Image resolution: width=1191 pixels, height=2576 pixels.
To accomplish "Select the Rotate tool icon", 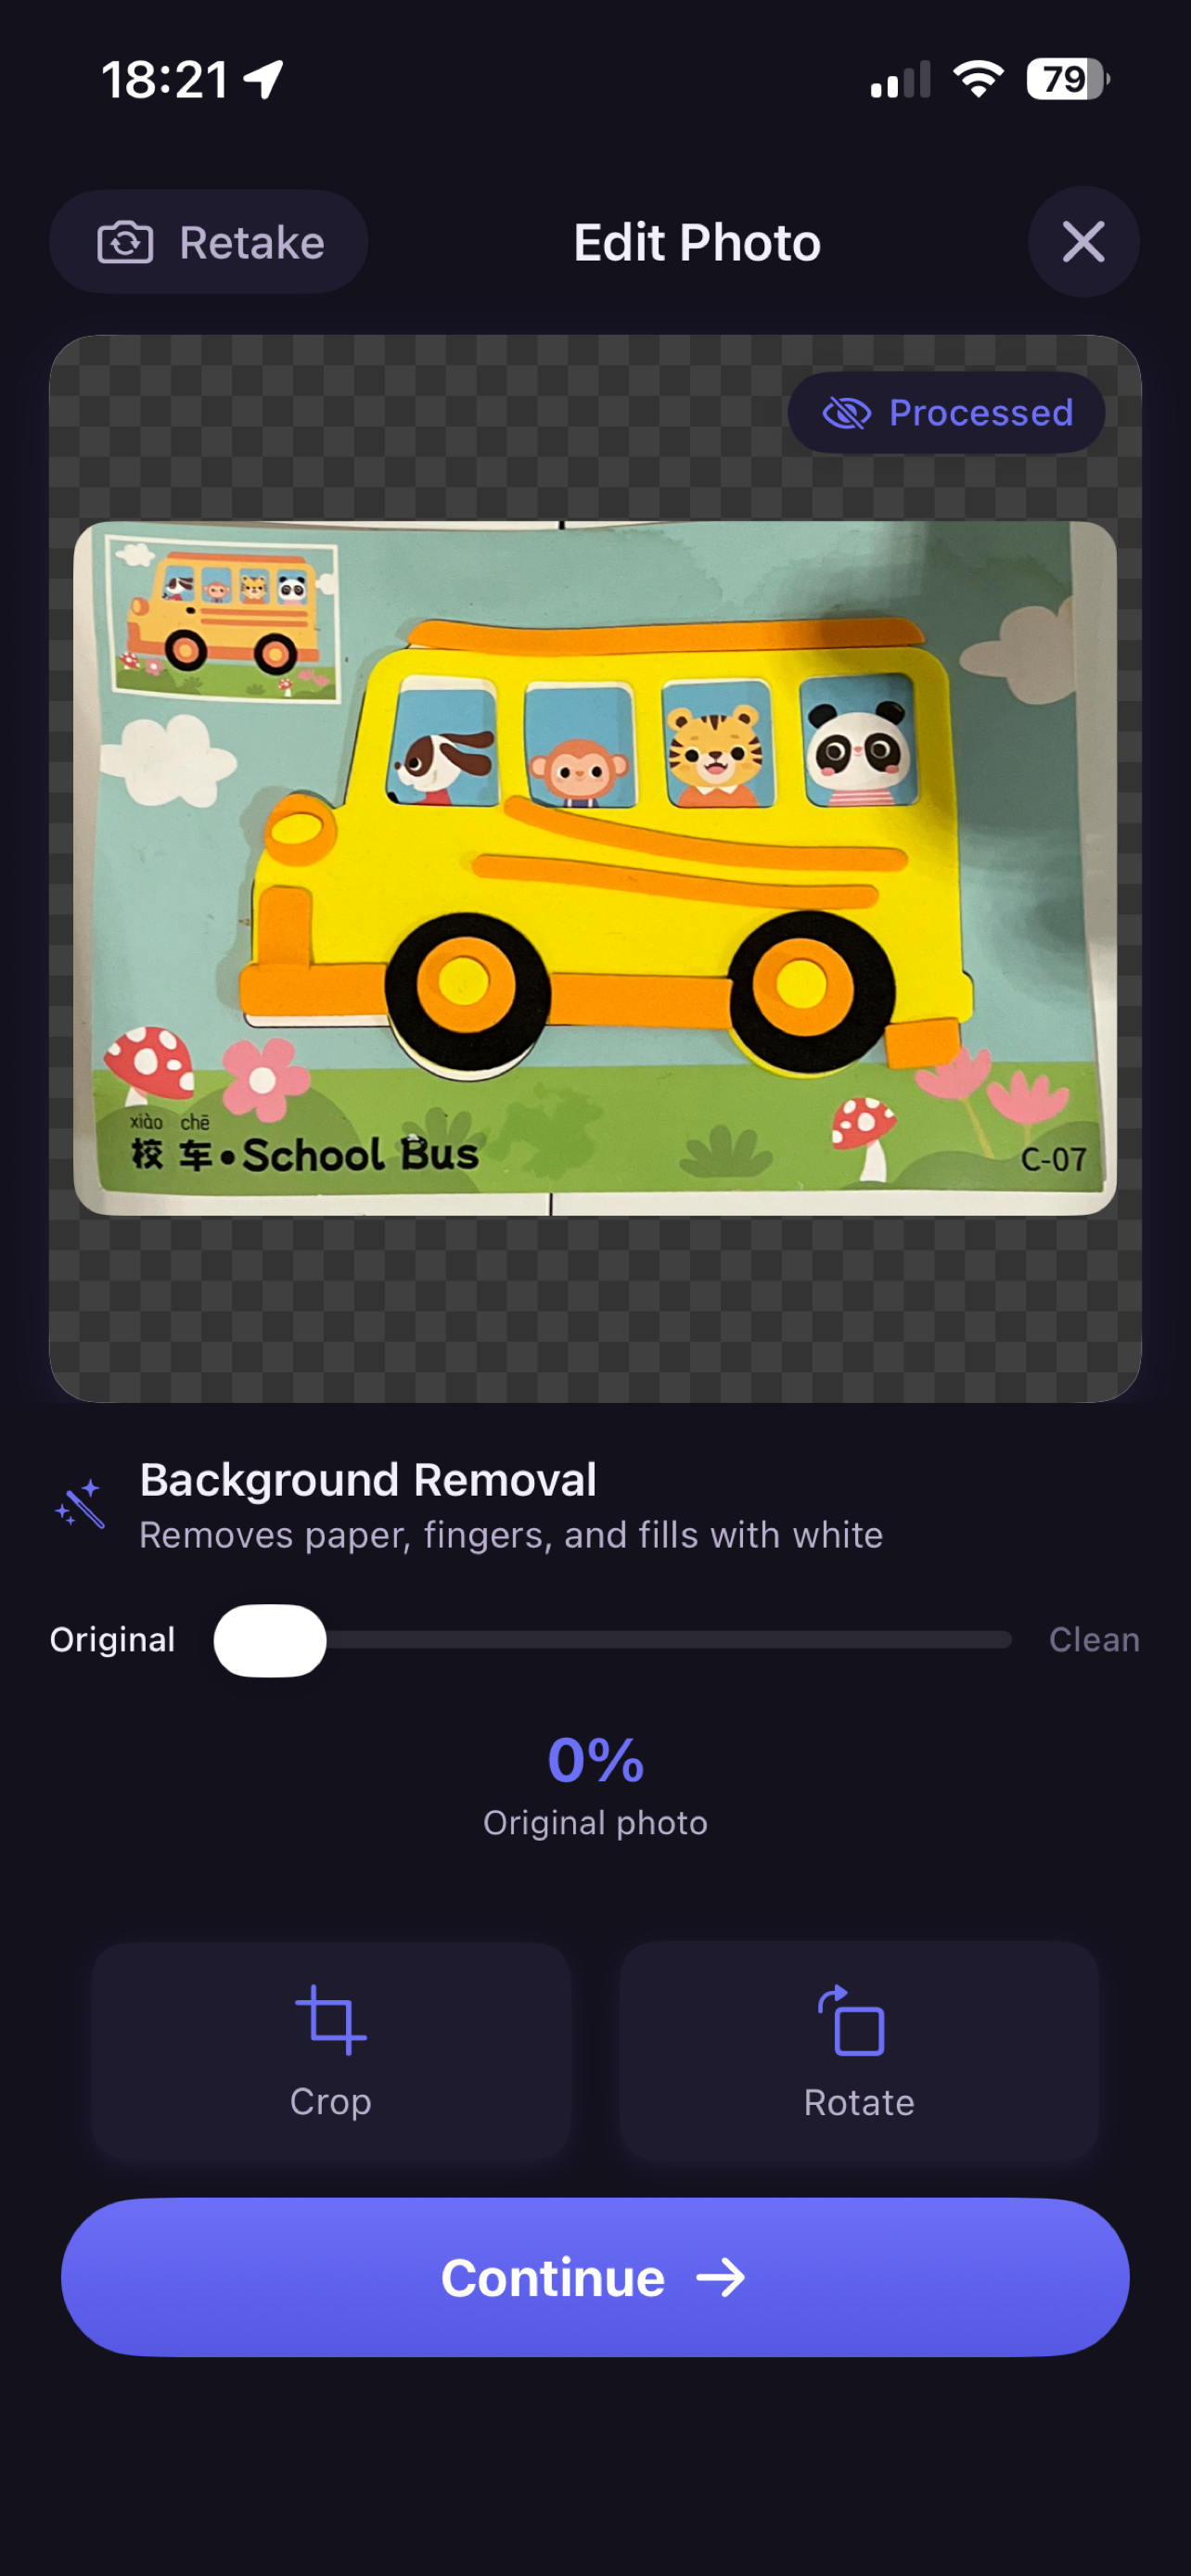I will tap(853, 2020).
